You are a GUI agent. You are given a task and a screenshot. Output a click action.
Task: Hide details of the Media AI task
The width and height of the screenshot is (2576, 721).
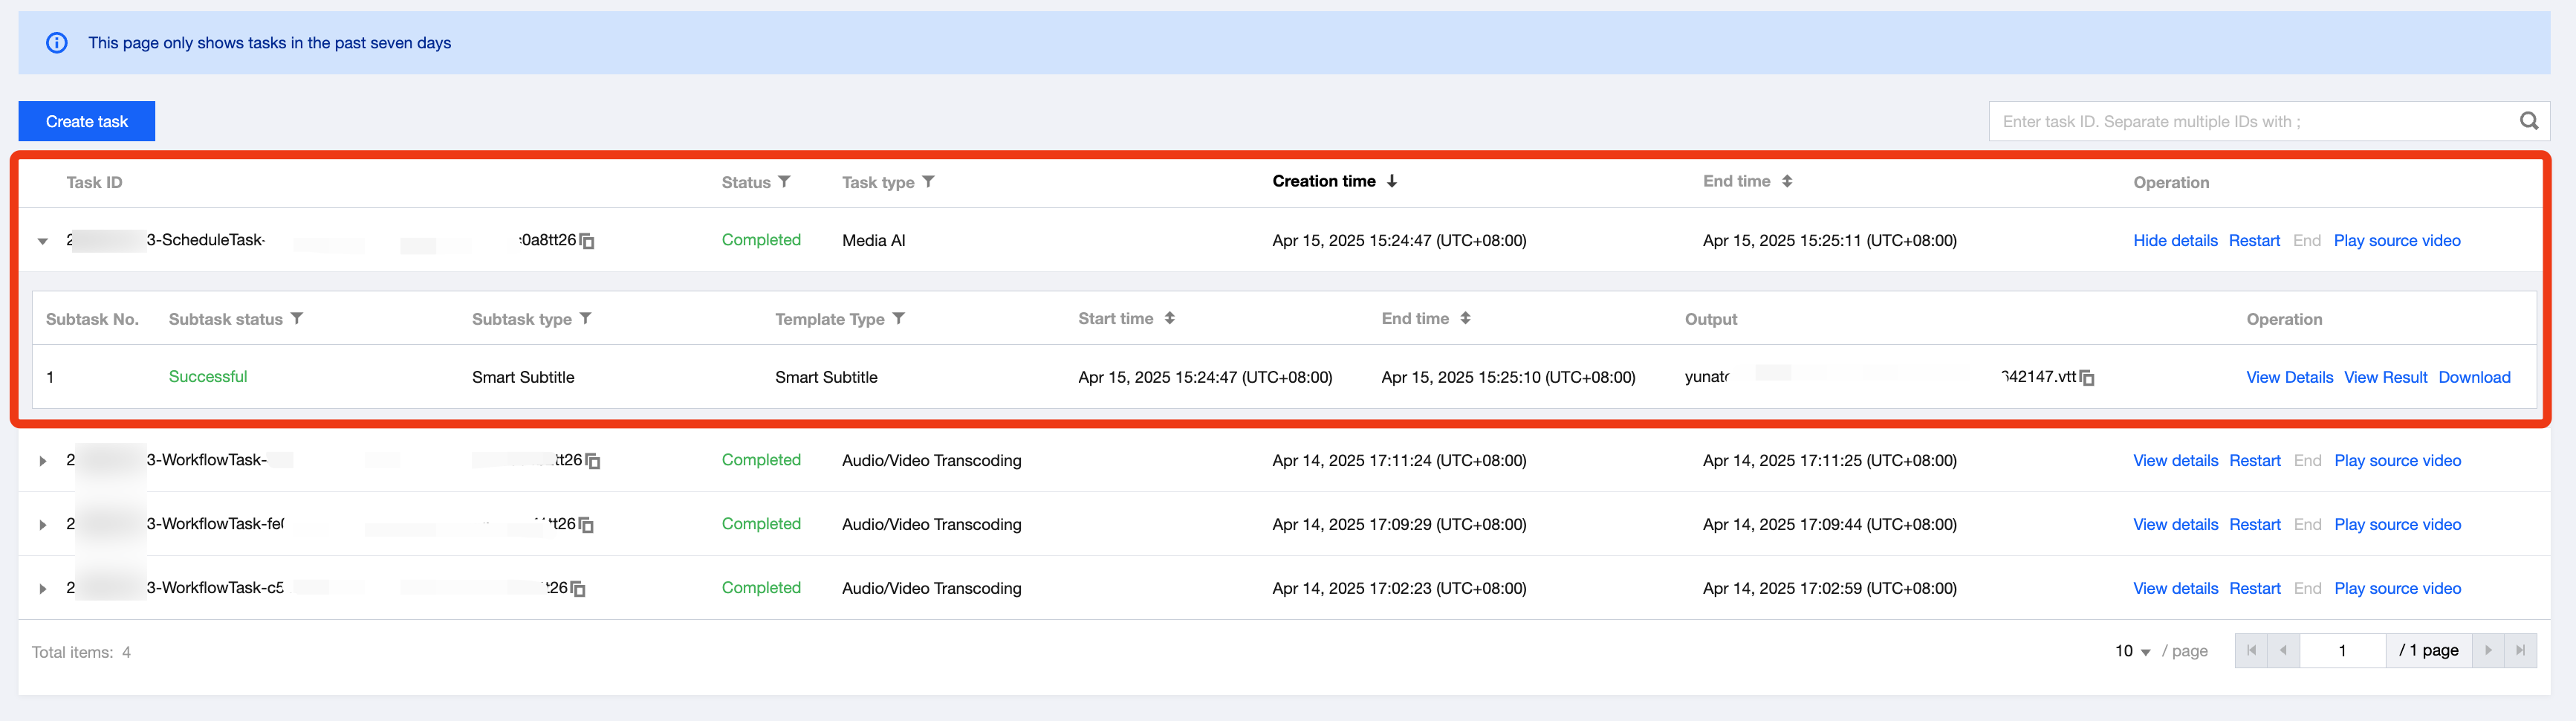pyautogui.click(x=2174, y=240)
